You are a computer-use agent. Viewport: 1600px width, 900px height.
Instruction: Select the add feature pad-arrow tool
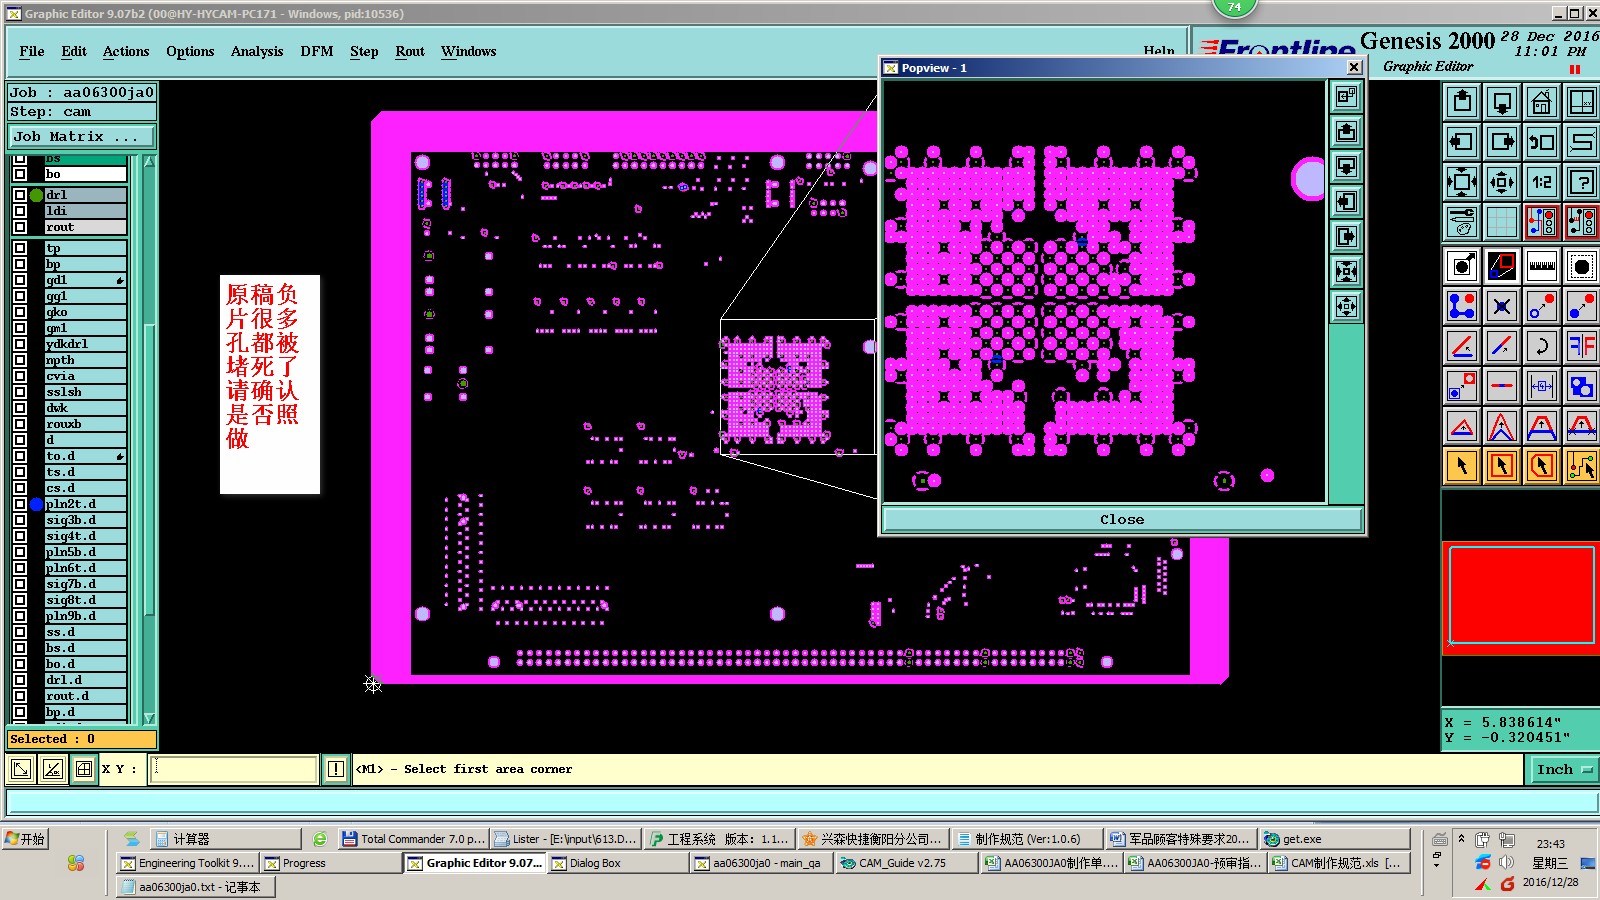pos(1462,266)
